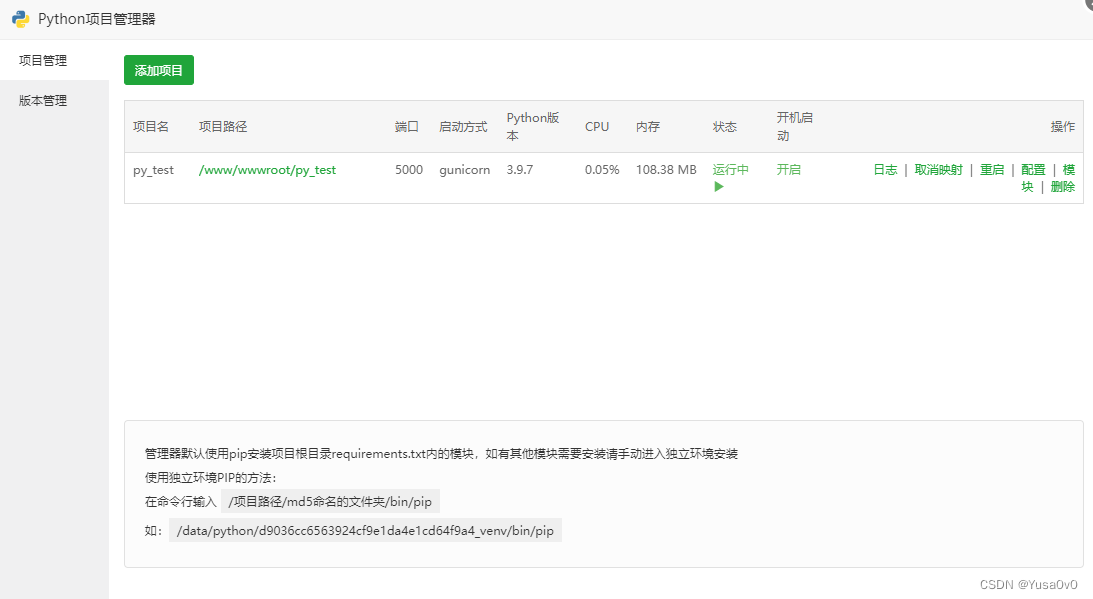
Task: Click the port value 5000 in the row
Action: click(408, 170)
